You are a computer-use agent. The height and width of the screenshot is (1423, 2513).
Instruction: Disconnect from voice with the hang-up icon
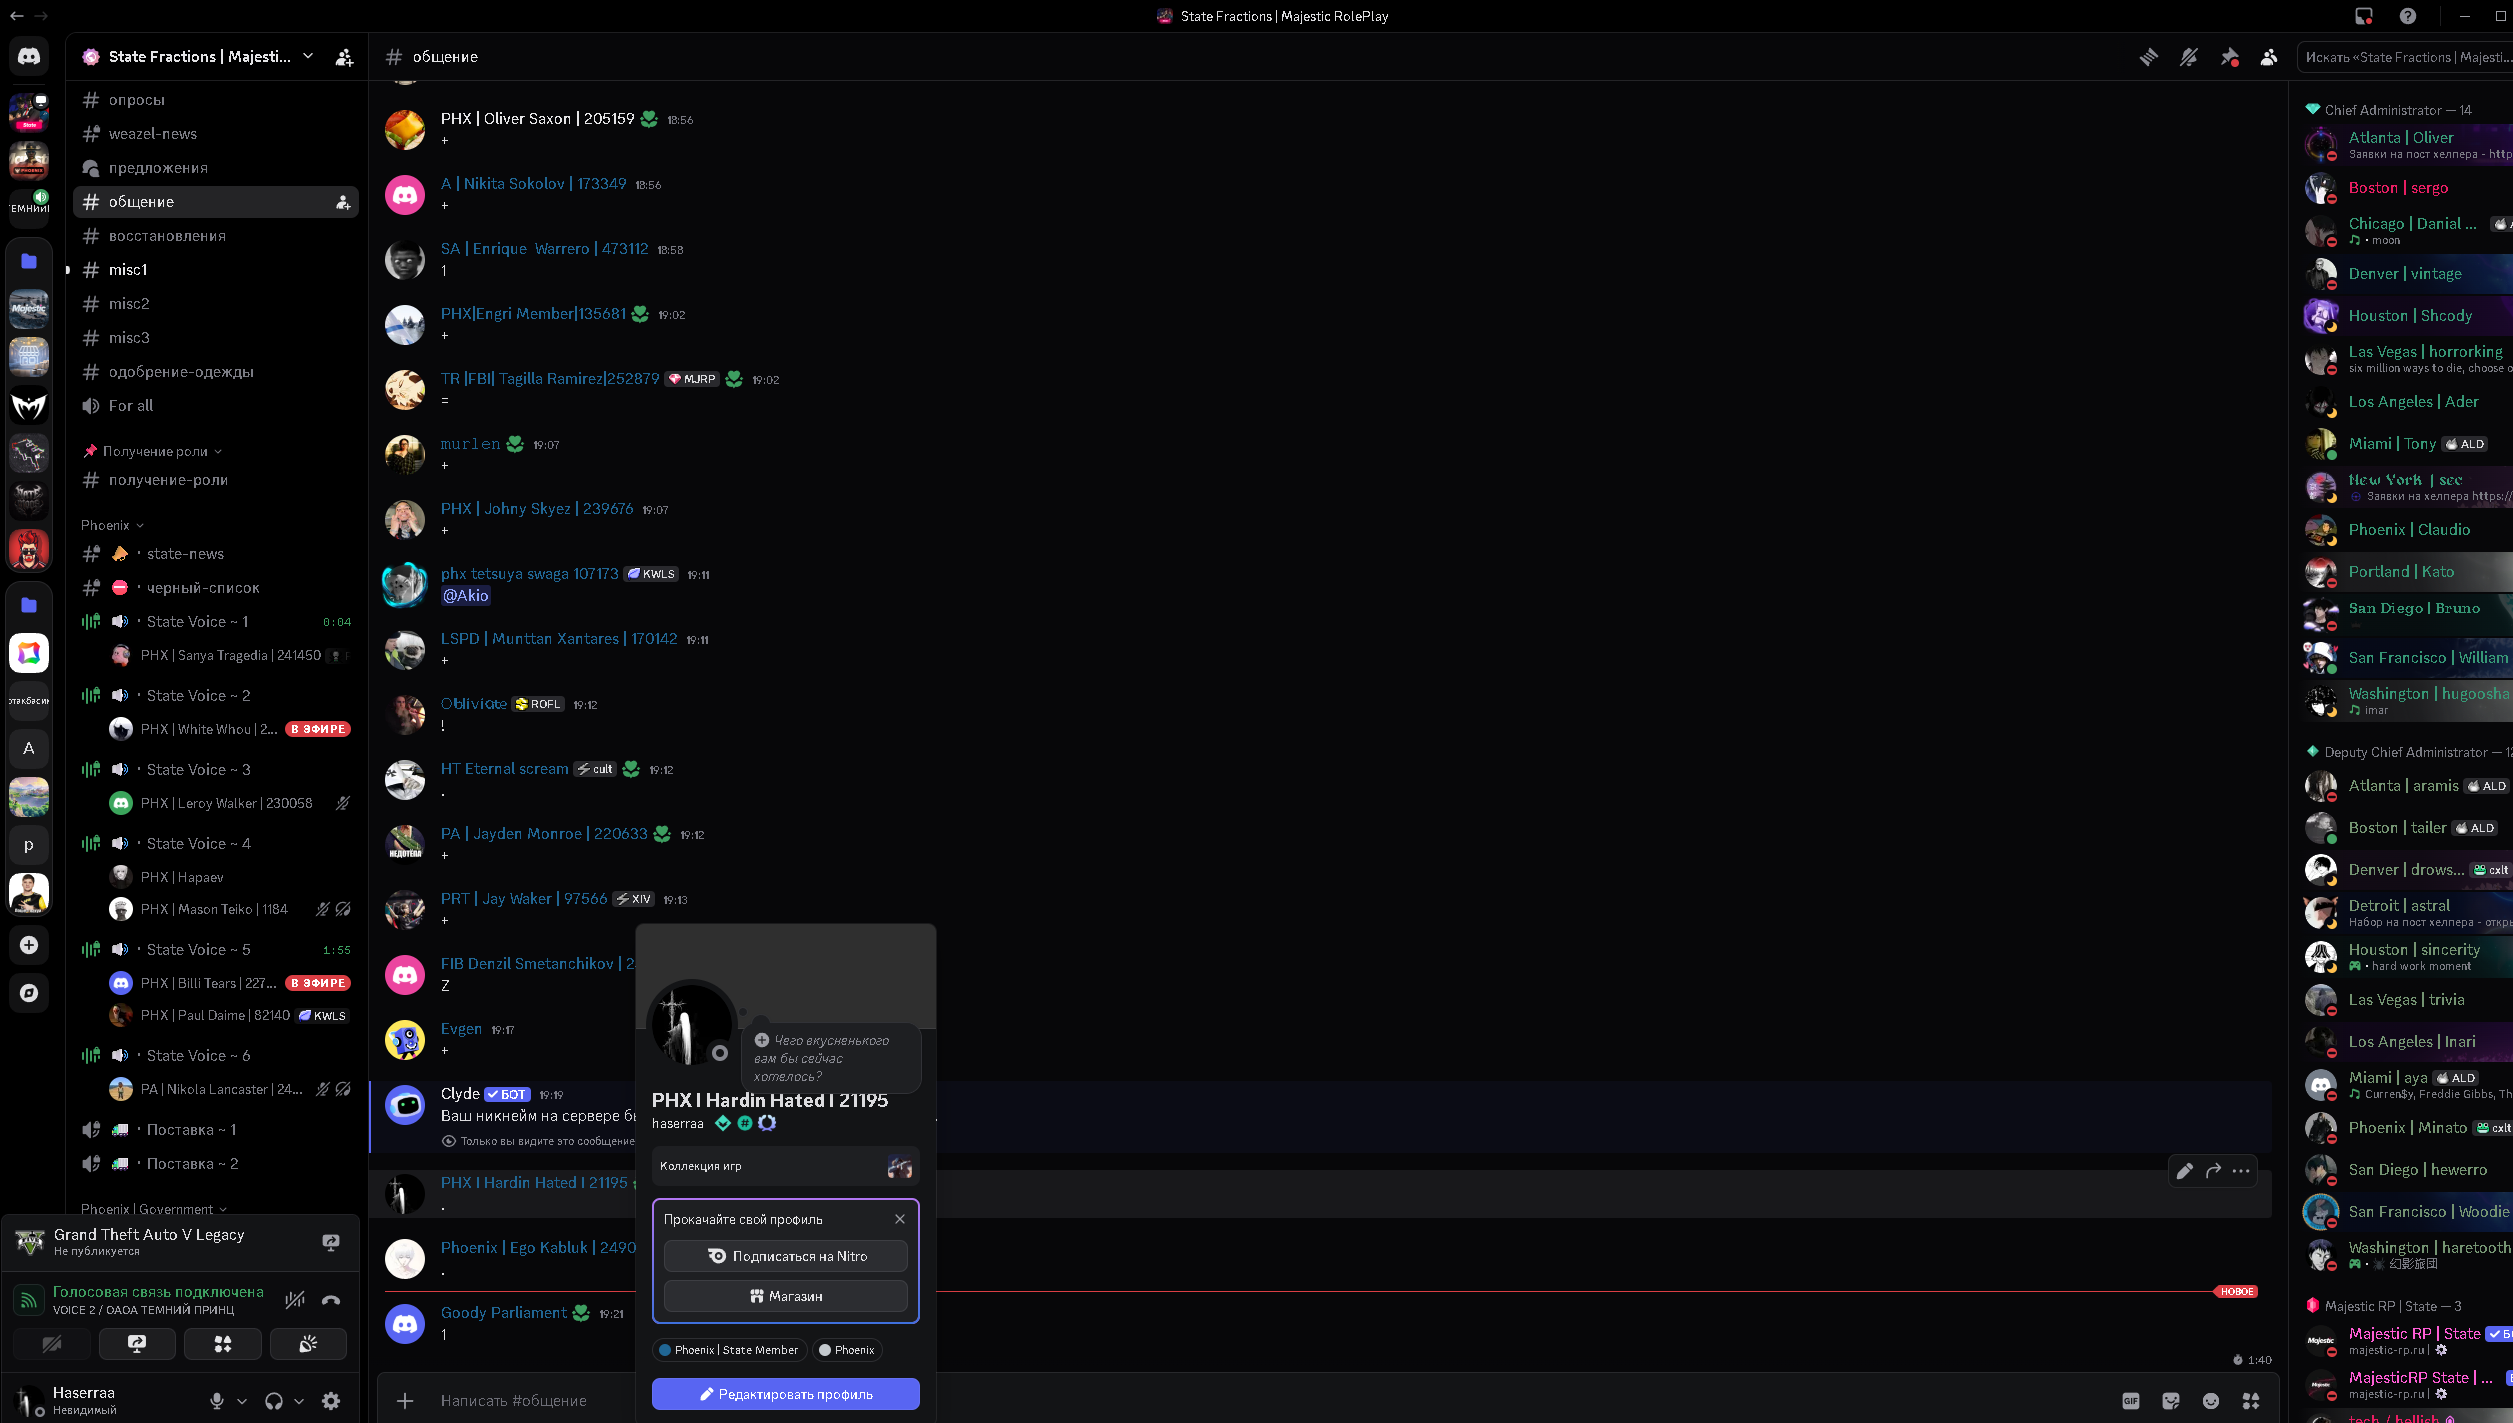(x=331, y=1300)
